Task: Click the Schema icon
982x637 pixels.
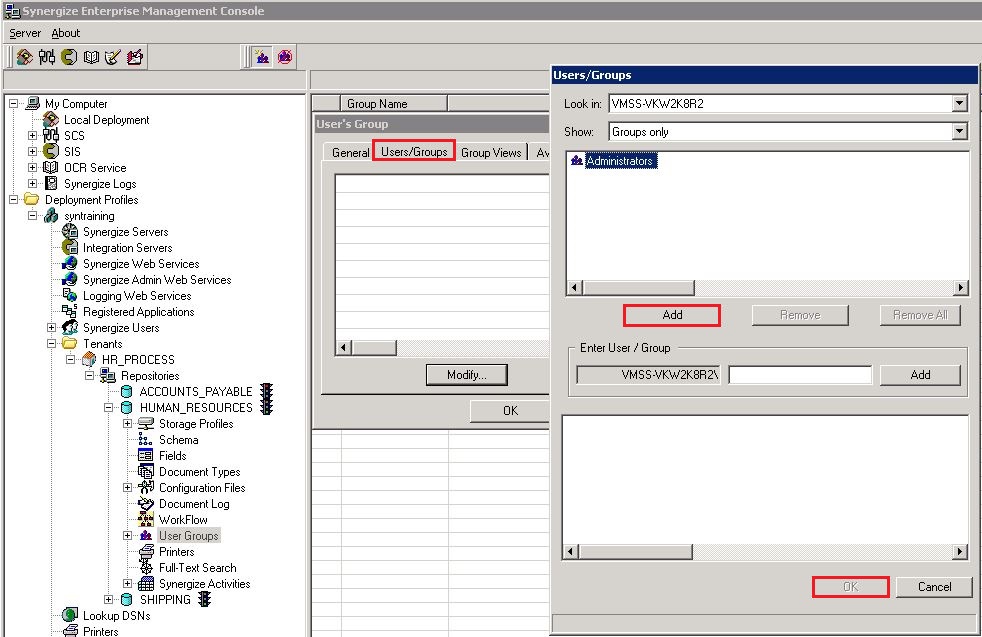Action: tap(145, 439)
